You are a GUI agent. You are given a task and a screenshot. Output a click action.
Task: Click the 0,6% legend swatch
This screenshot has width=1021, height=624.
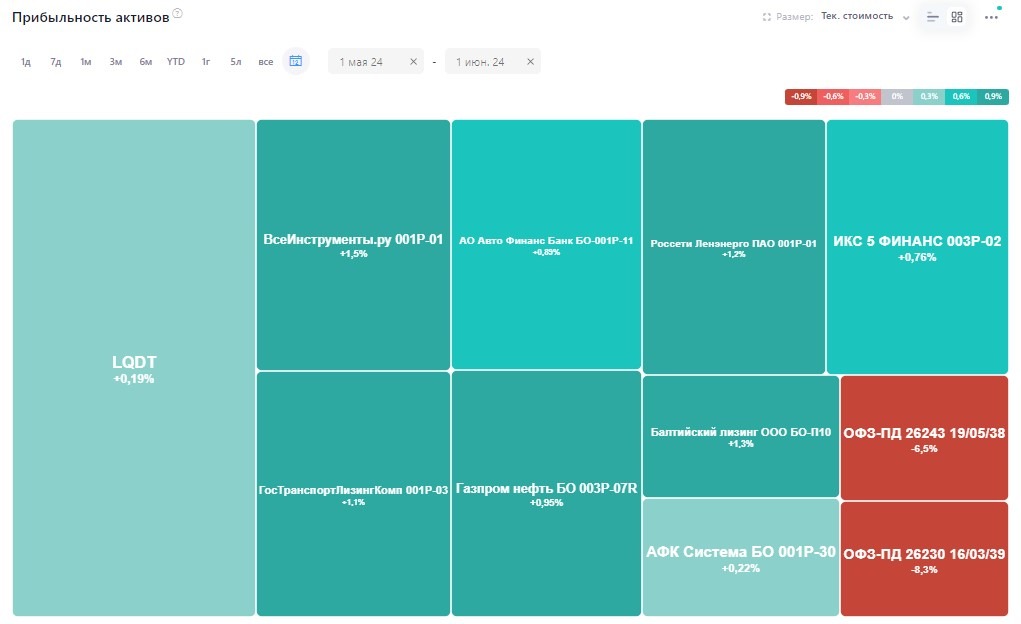961,96
